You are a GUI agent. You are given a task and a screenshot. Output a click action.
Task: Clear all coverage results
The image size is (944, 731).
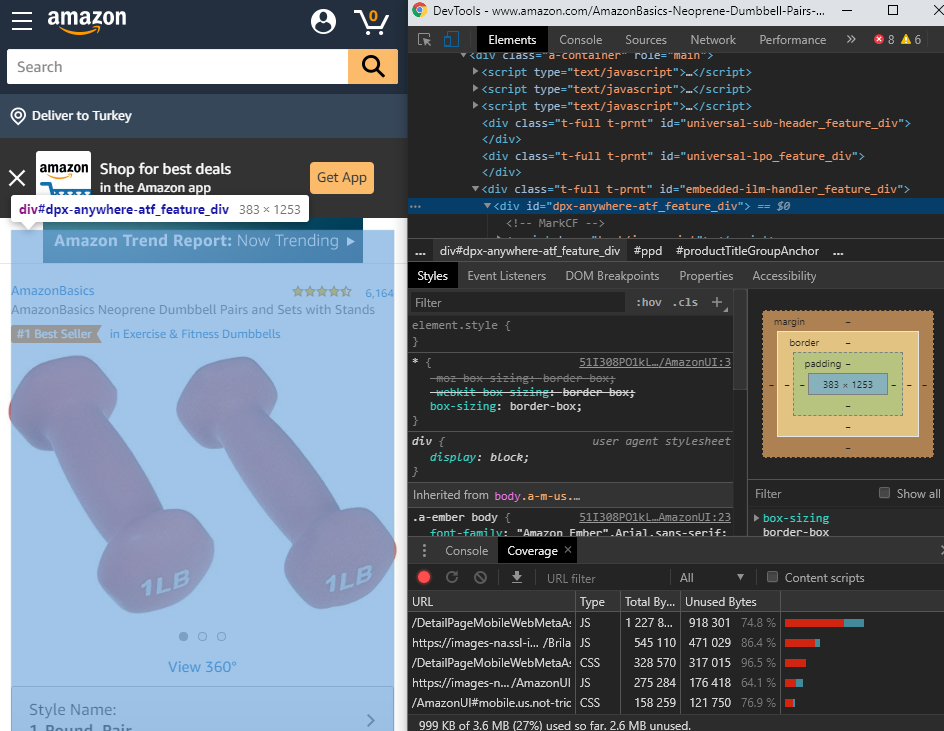click(x=480, y=577)
